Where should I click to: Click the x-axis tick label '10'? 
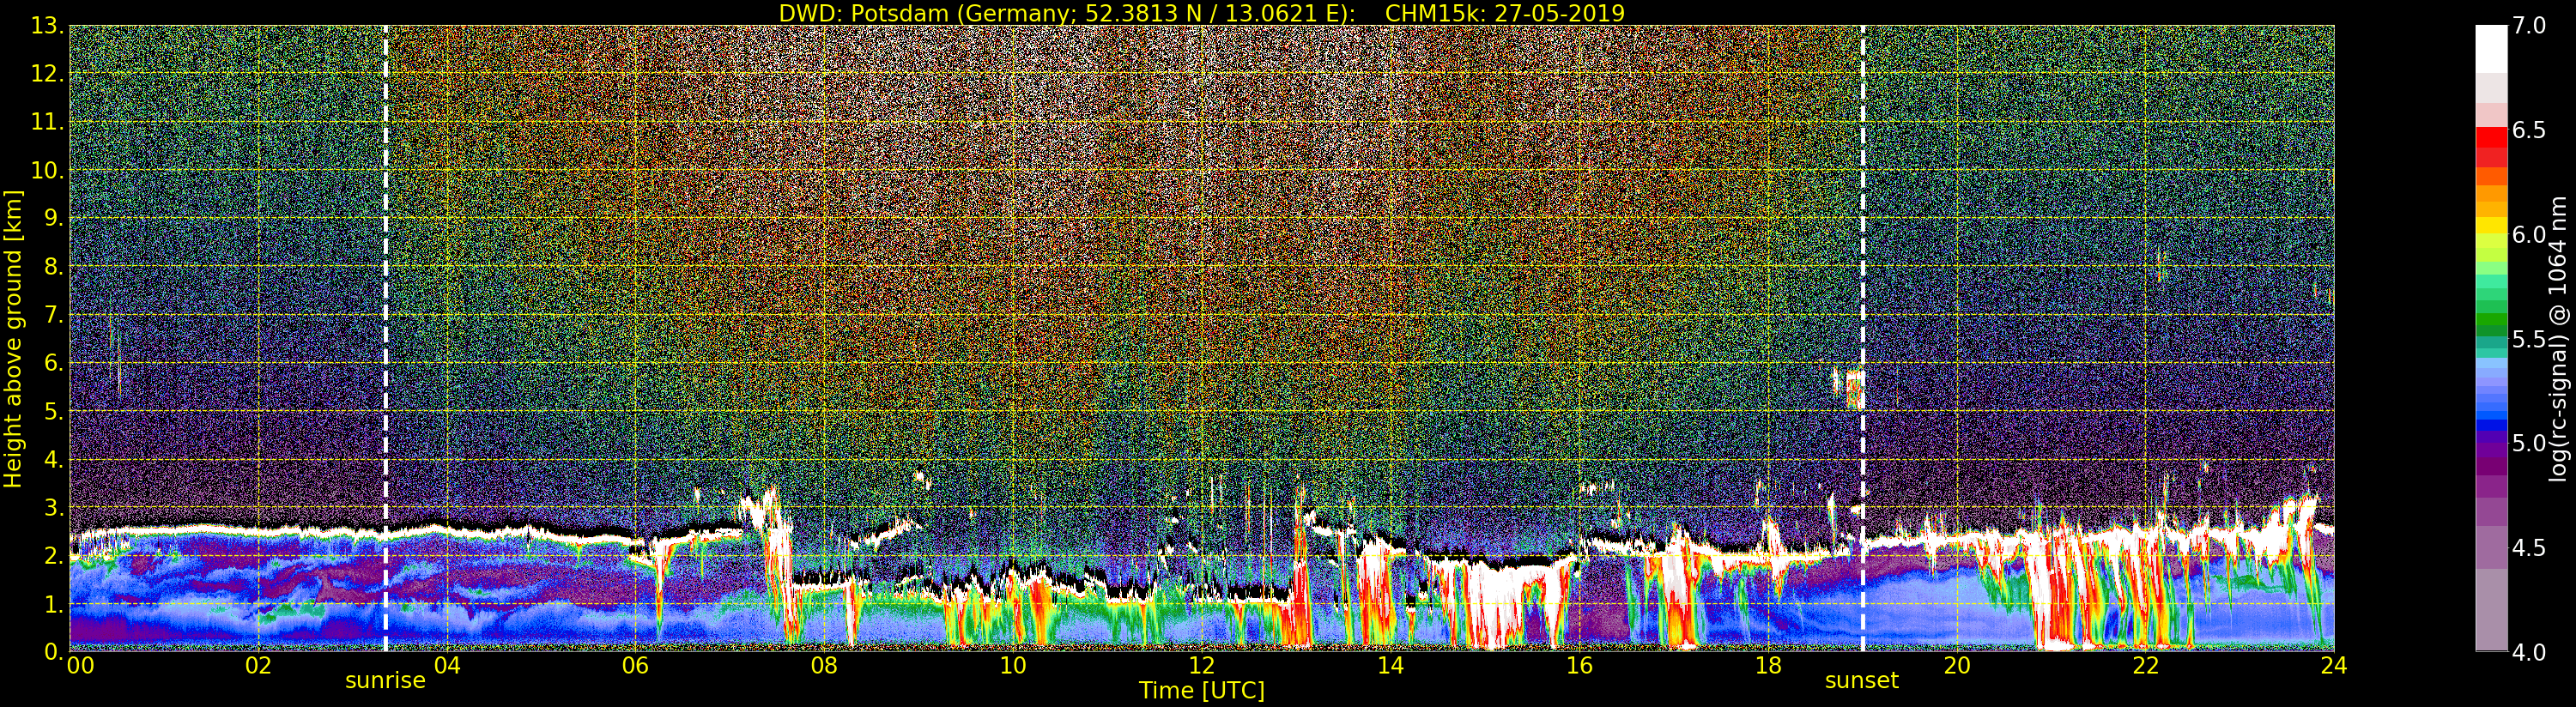coord(1013,665)
